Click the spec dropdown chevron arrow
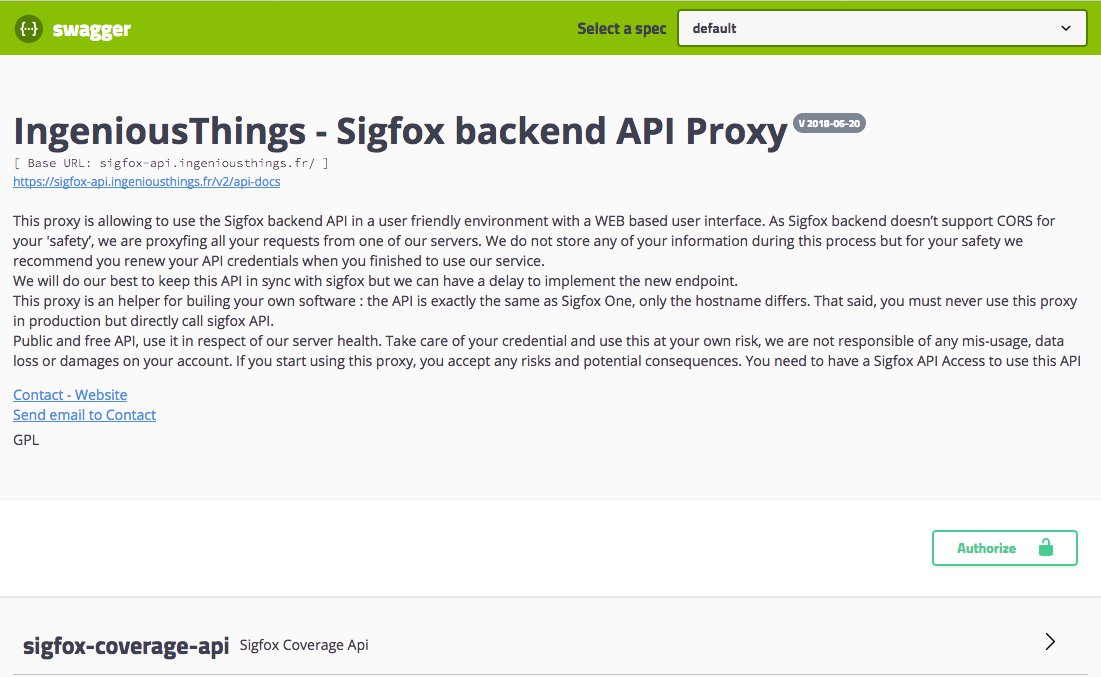This screenshot has height=677, width=1101. (1066, 28)
